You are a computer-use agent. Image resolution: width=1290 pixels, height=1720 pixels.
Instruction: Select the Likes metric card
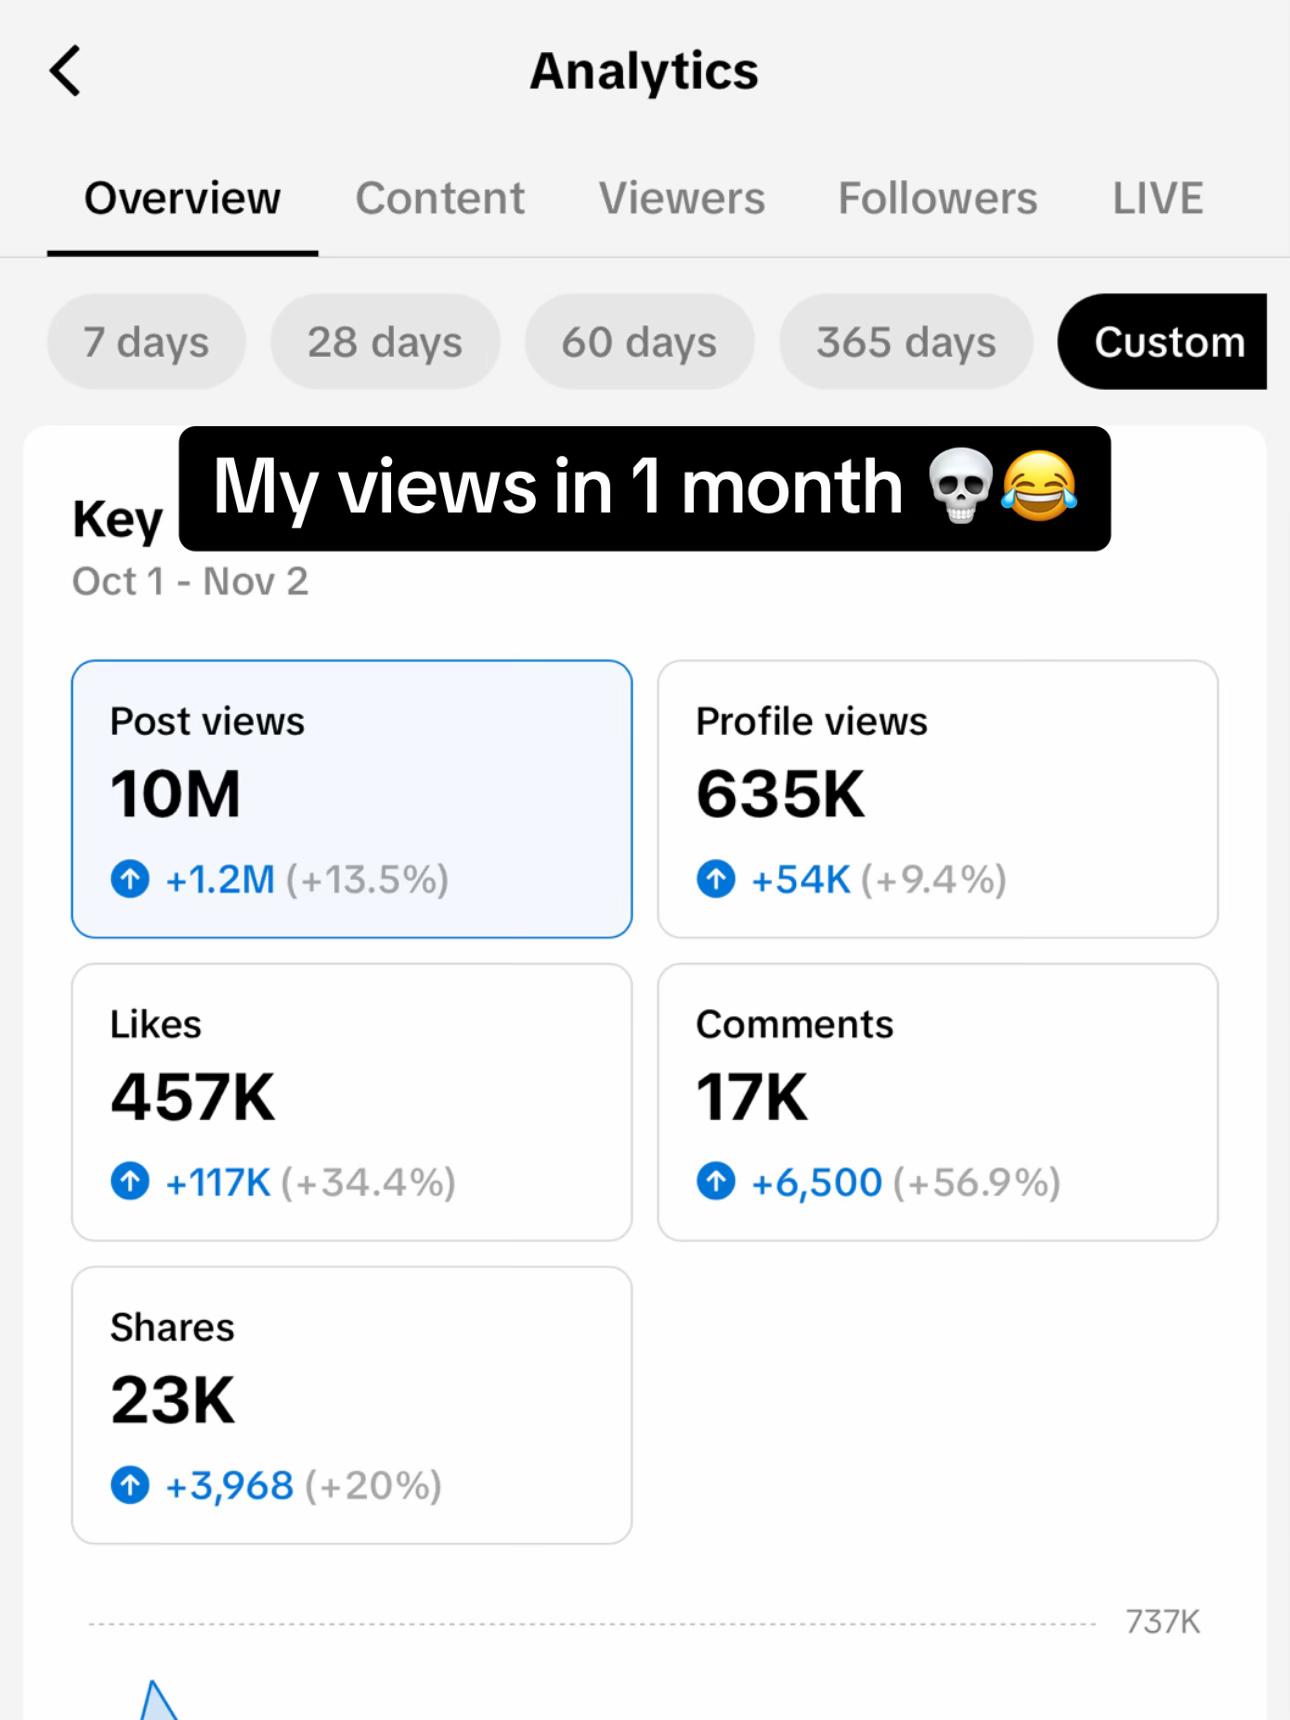(352, 1102)
